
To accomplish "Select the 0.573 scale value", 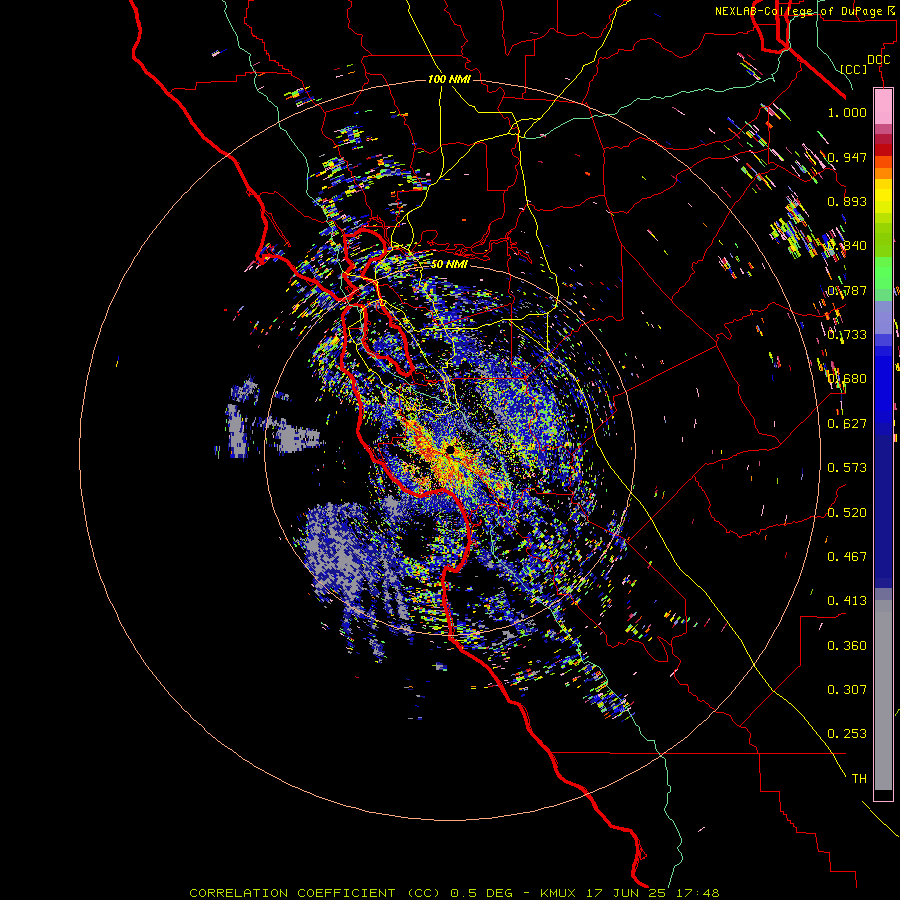I will tap(847, 468).
